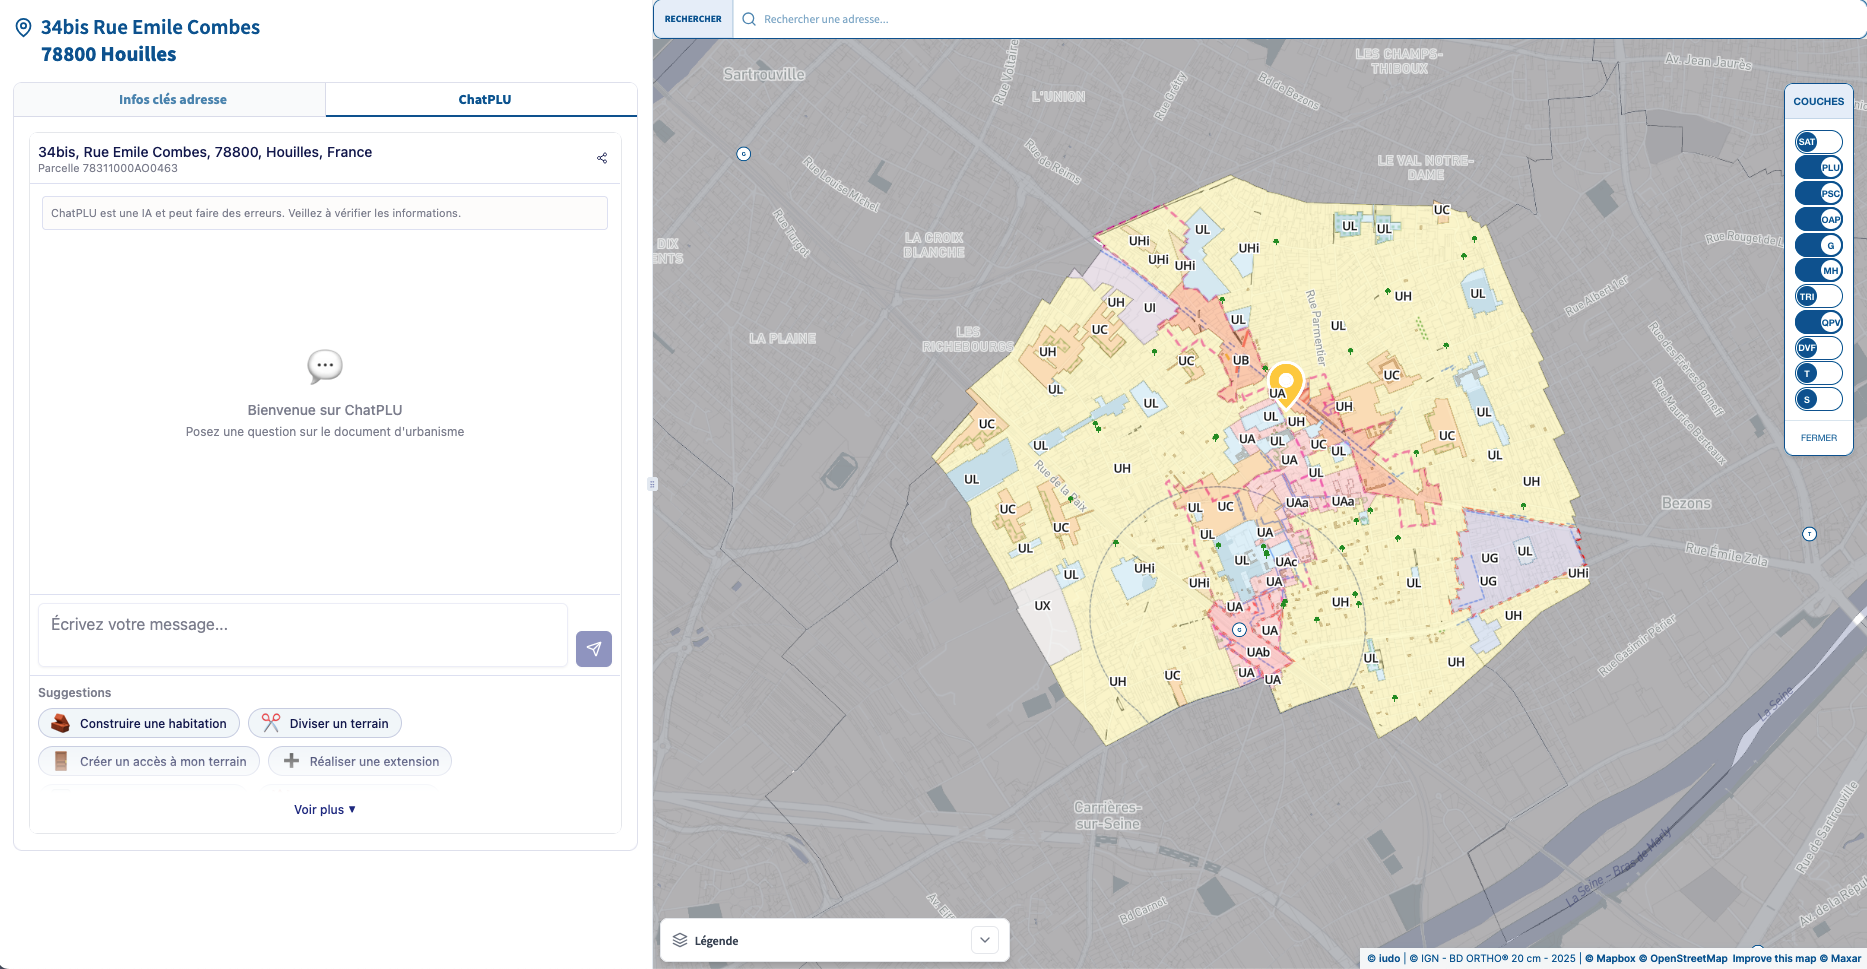Click the share icon next to the address
1867x969 pixels.
[x=602, y=157]
